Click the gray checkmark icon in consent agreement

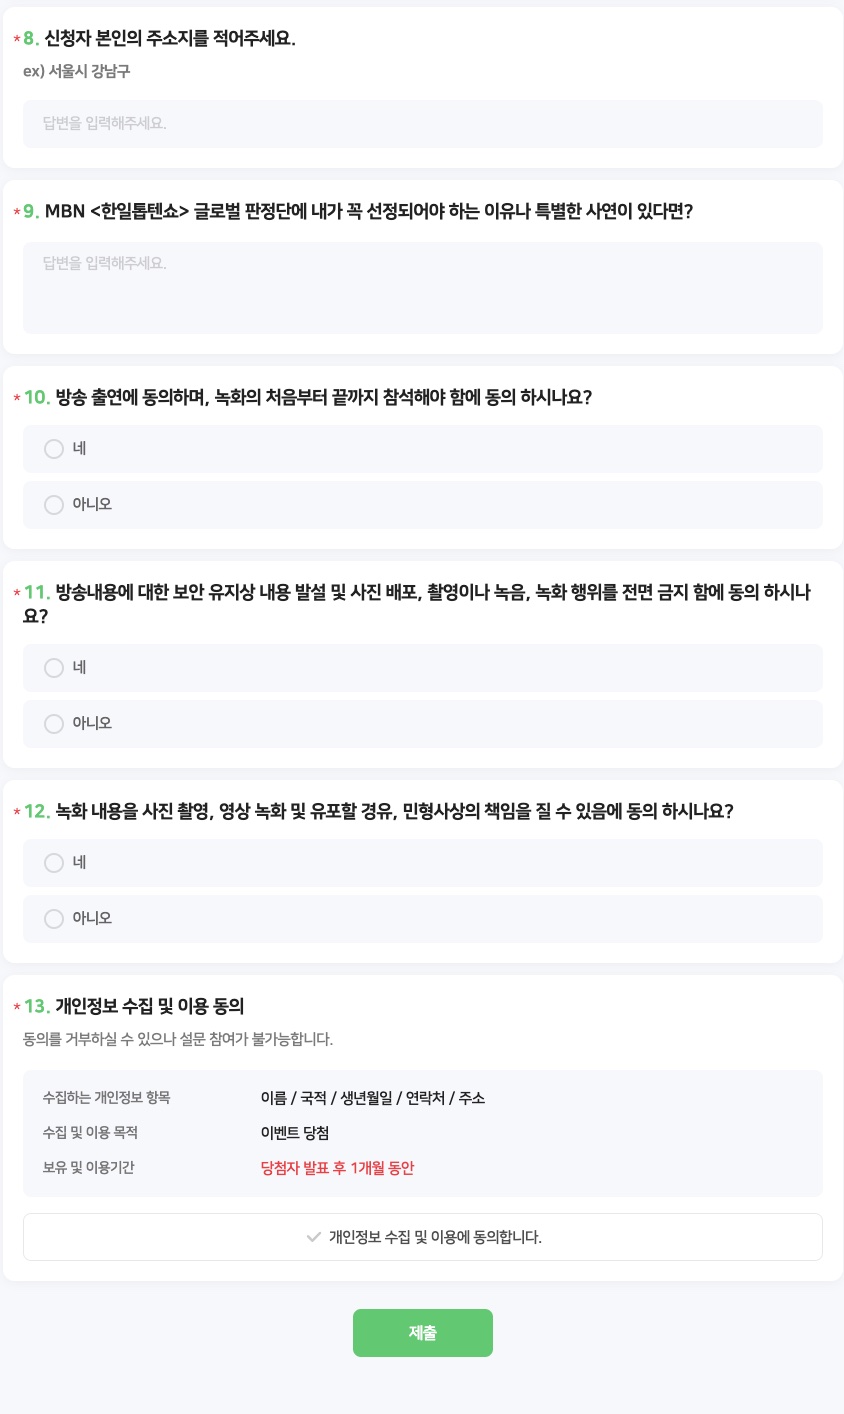click(313, 1236)
